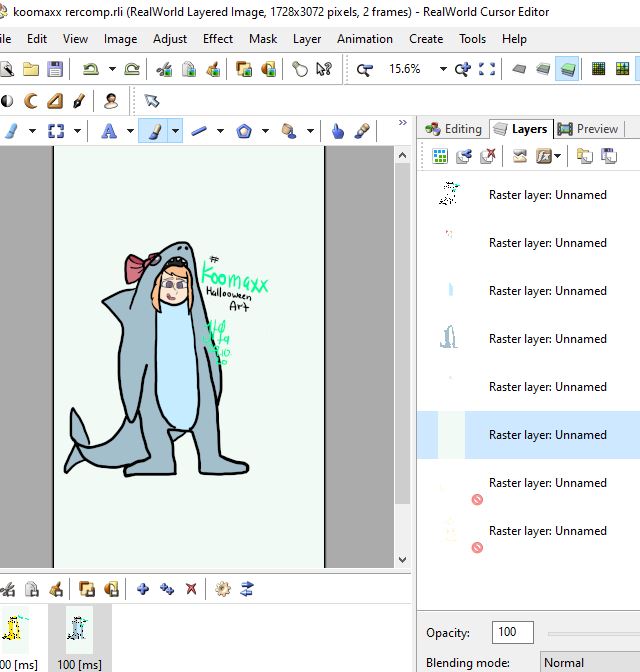640x672 pixels.
Task: Switch to the Editing tab
Action: tap(453, 129)
